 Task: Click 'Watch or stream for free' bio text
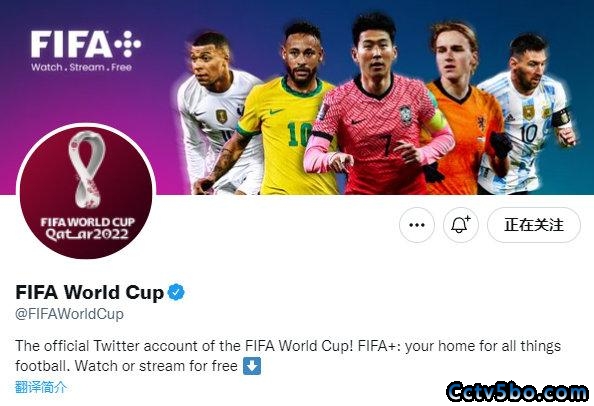156,366
